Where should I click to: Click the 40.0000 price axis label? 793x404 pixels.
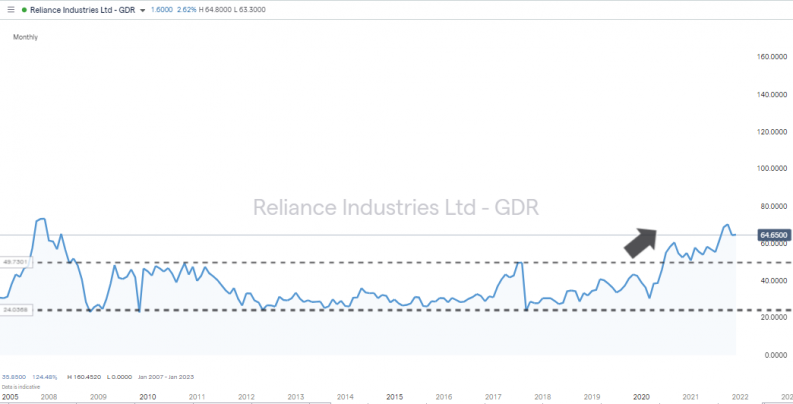774,280
